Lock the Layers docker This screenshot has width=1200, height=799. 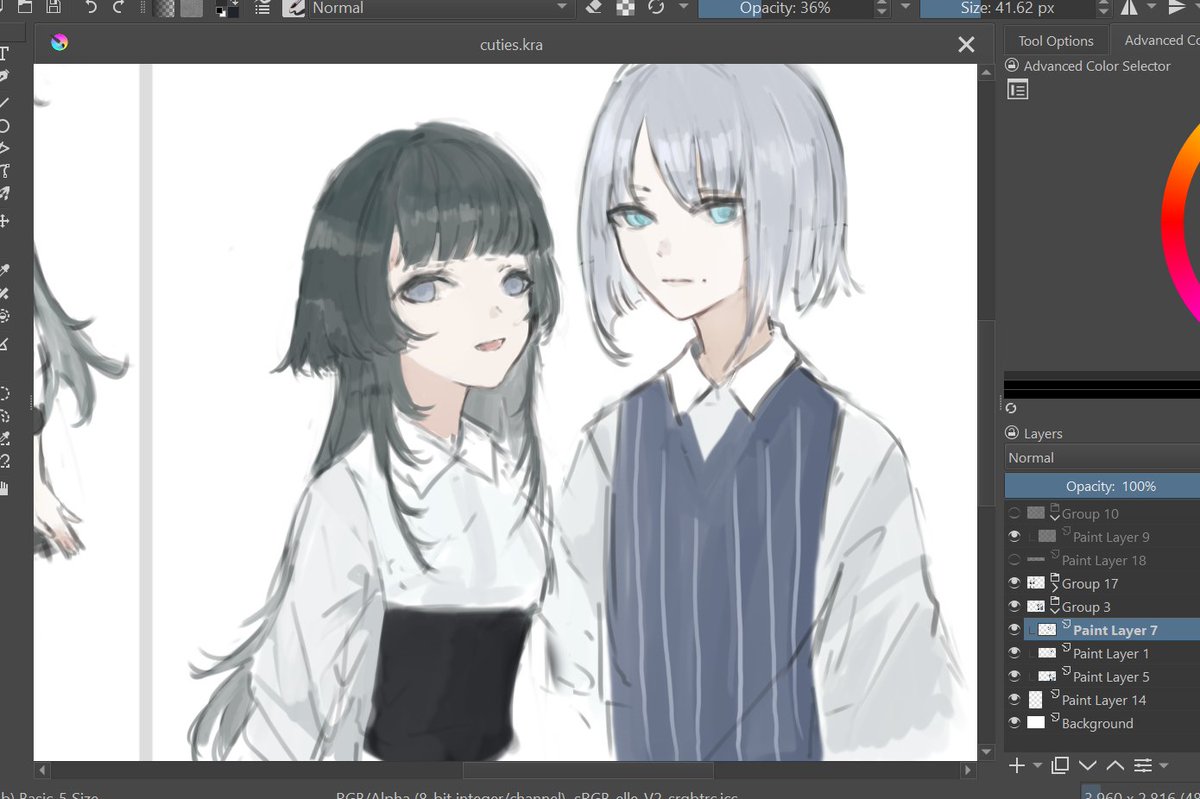[x=1011, y=433]
